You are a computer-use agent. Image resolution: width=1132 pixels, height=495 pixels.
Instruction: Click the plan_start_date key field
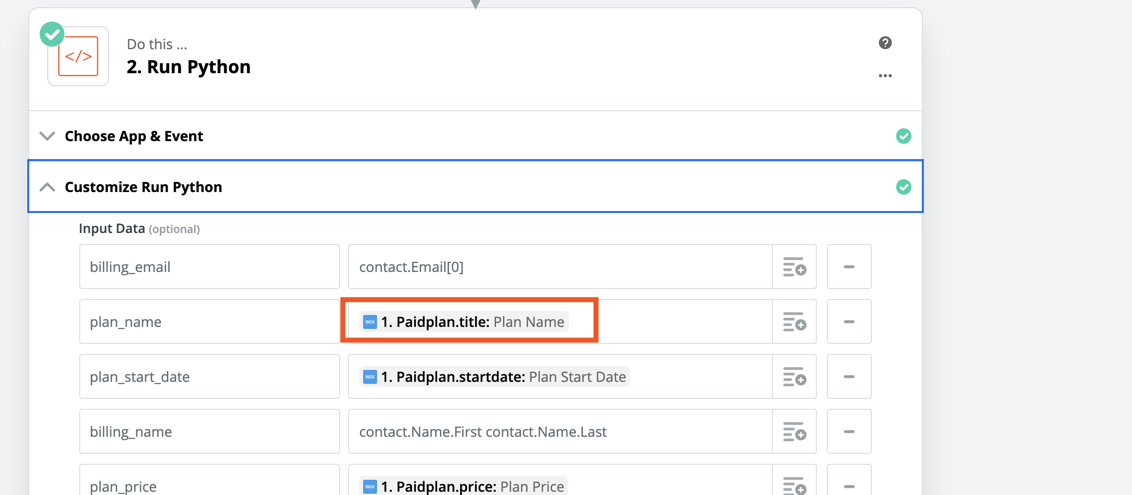(209, 377)
